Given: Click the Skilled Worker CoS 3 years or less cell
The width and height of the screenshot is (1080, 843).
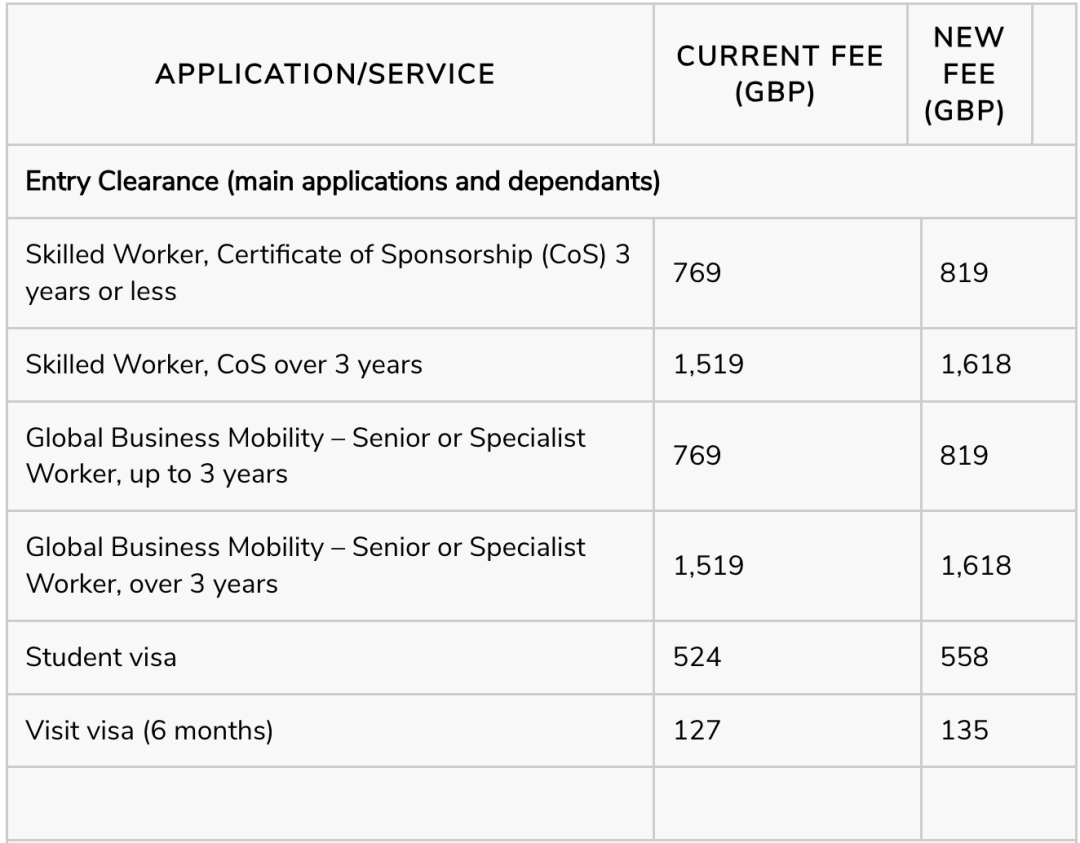Looking at the screenshot, I should coord(328,273).
